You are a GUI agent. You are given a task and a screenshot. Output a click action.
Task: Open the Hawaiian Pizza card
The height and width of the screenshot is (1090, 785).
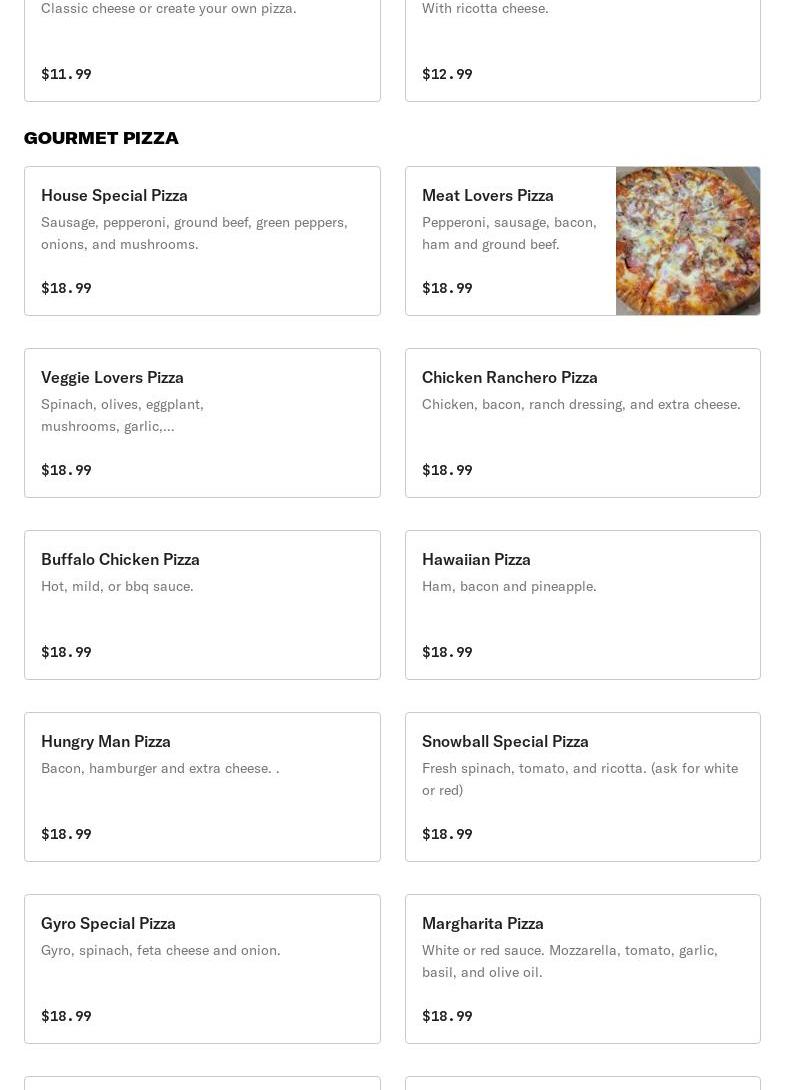[x=582, y=605]
